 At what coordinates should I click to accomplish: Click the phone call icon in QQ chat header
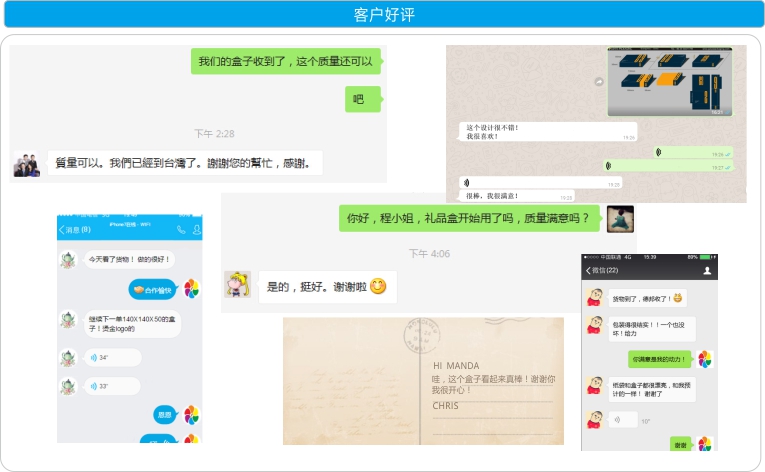click(181, 230)
